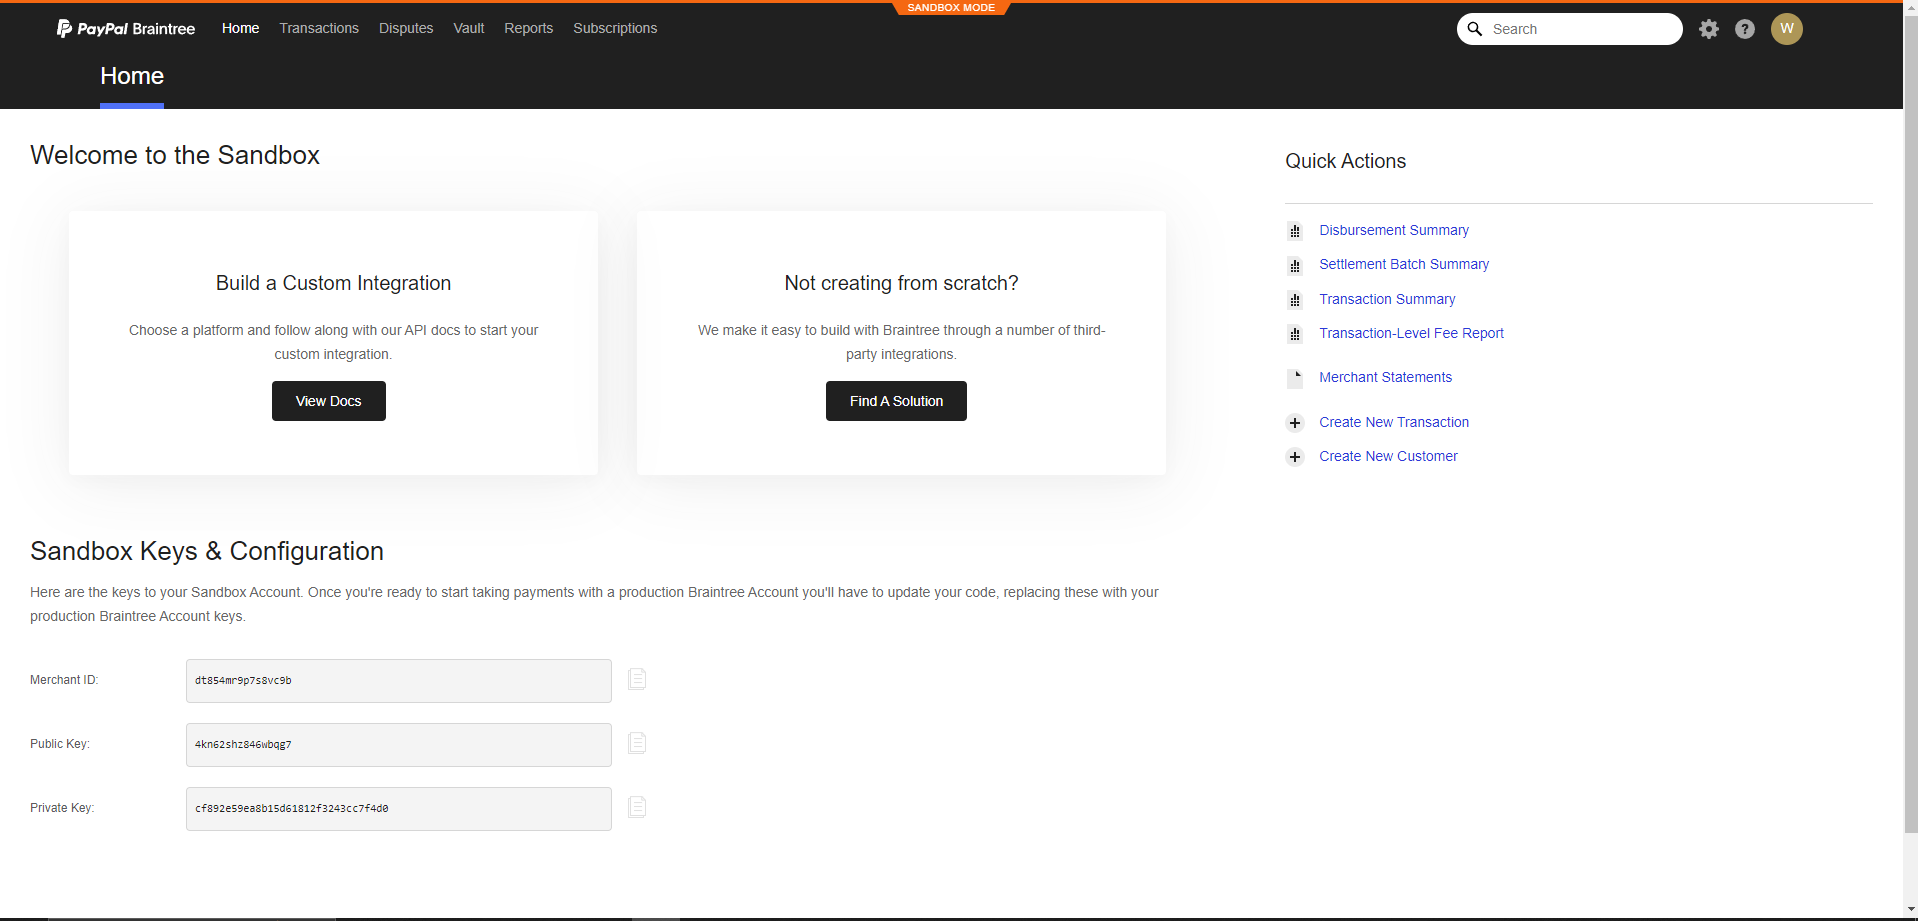The image size is (1918, 921).
Task: Open the Disputes section
Action: click(405, 28)
